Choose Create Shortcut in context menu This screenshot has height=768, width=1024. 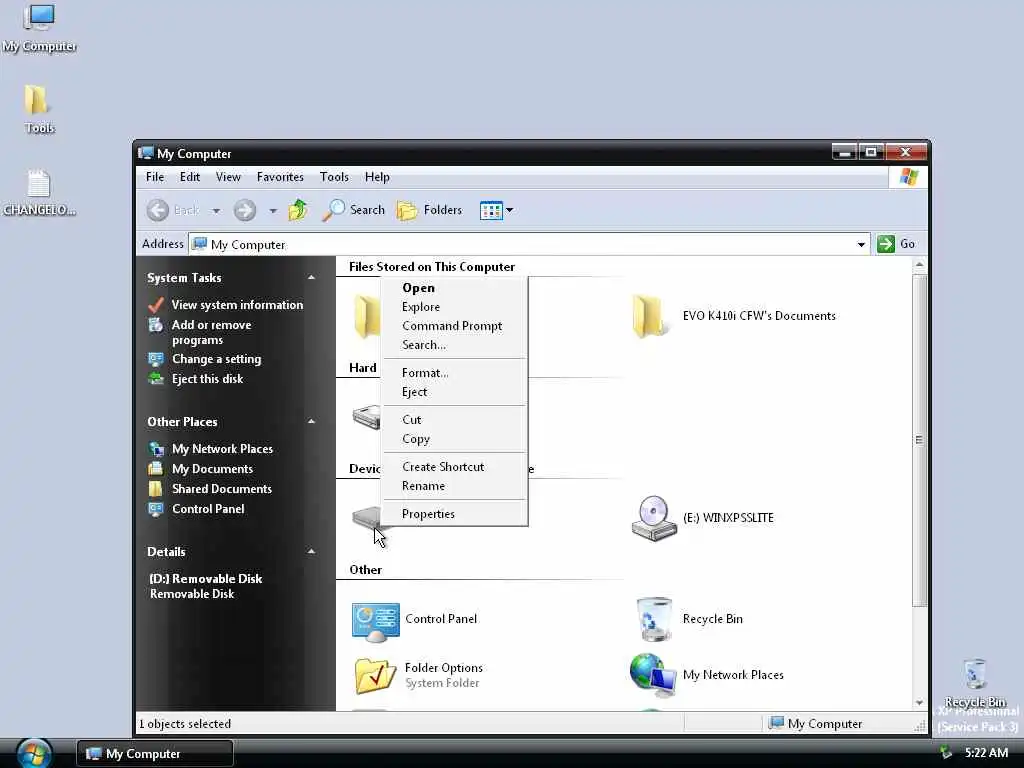point(455,467)
